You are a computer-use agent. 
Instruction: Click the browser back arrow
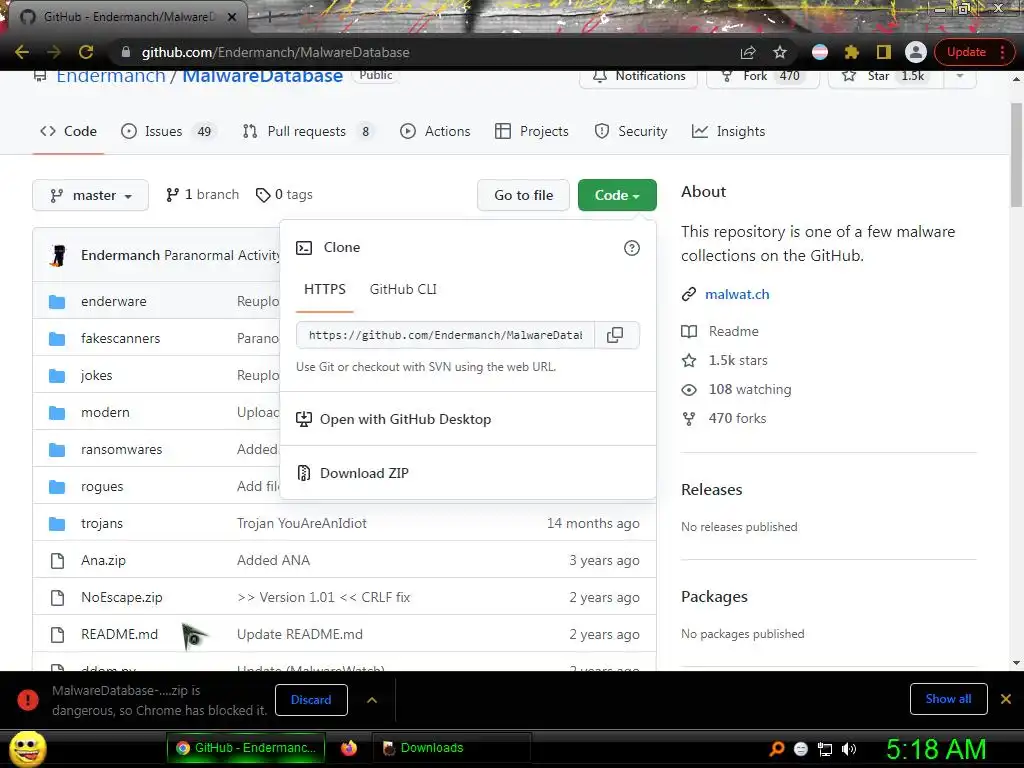click(22, 52)
